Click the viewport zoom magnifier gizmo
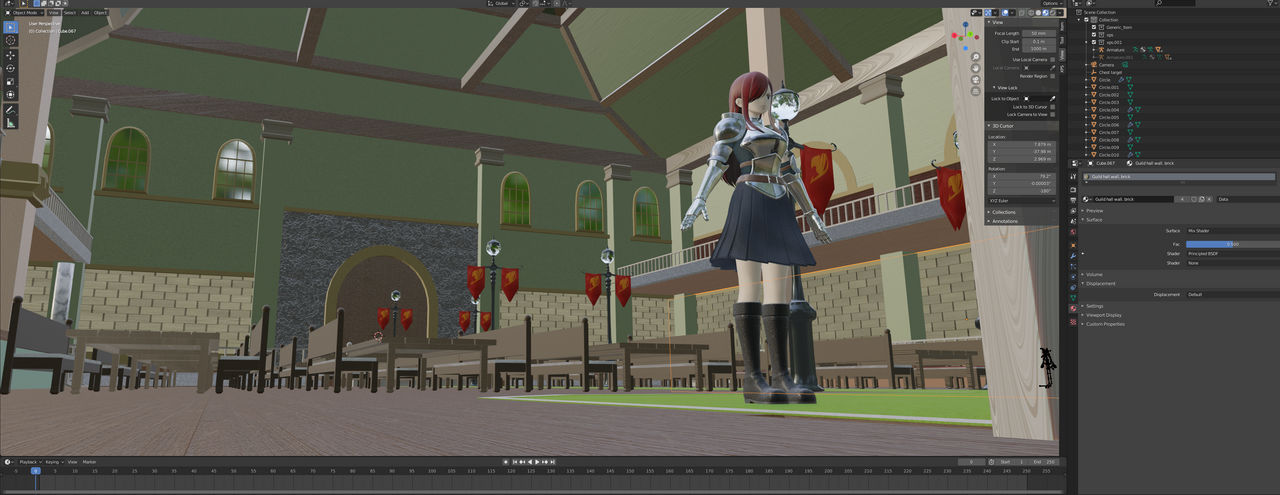Viewport: 1280px width, 495px height. [976, 57]
